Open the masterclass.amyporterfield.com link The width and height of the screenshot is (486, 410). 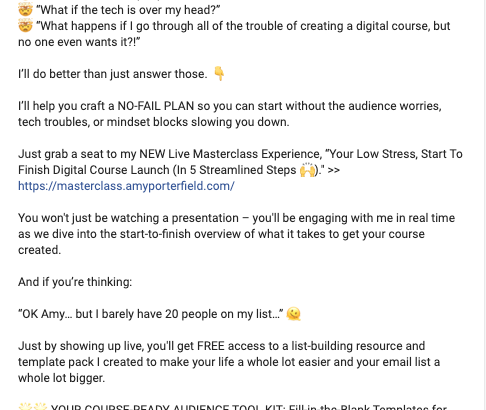(126, 186)
